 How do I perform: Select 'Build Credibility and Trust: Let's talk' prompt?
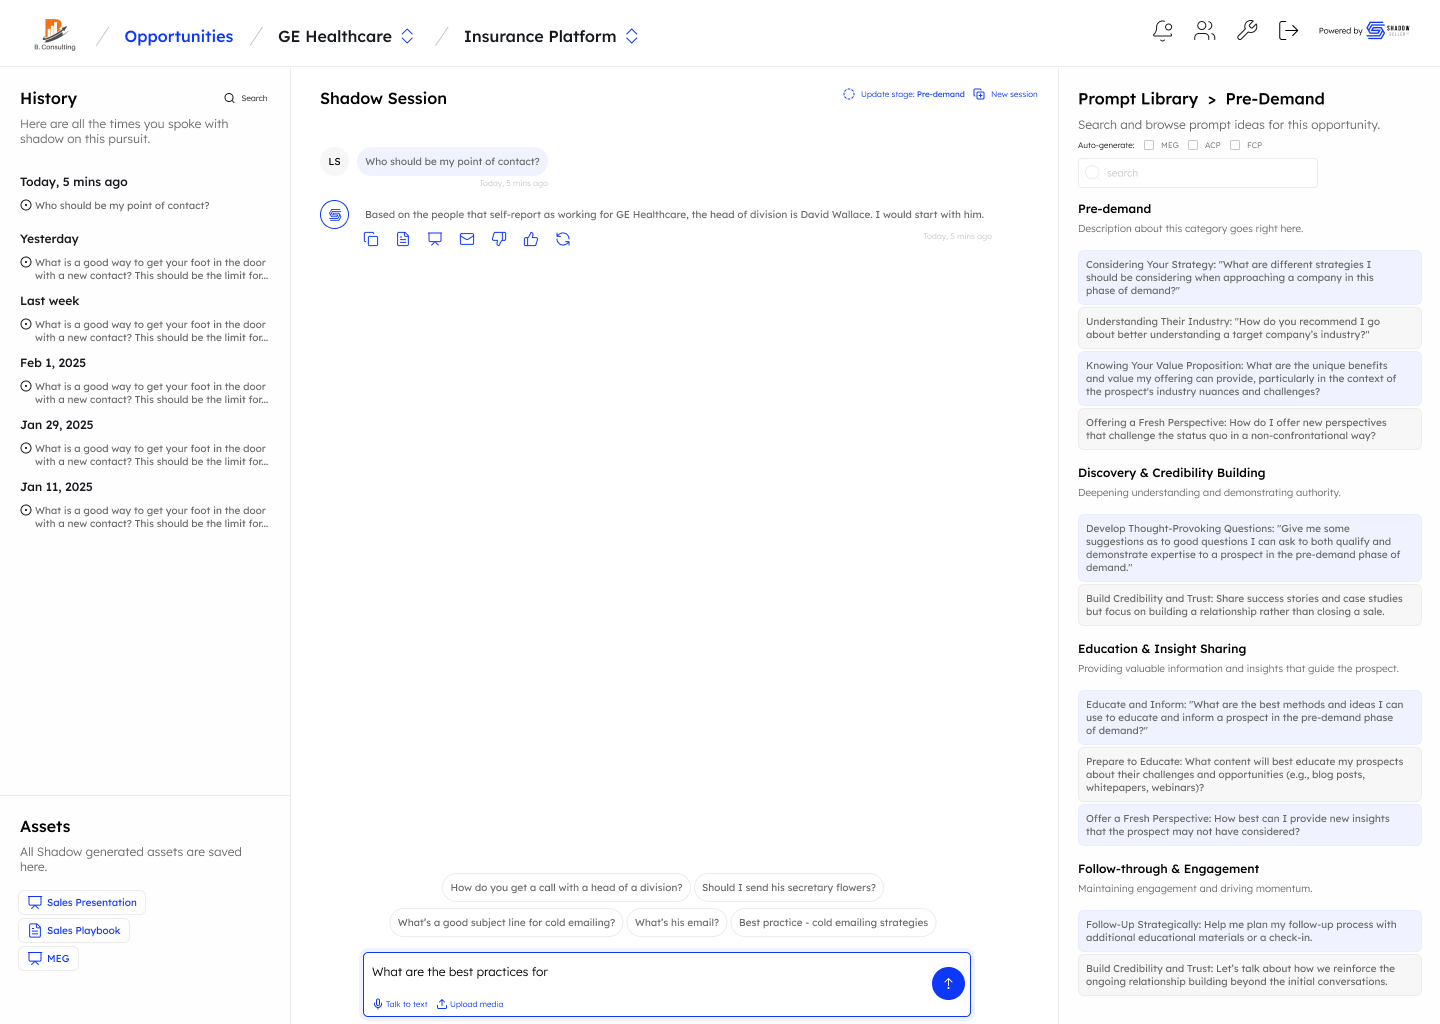click(x=1249, y=975)
